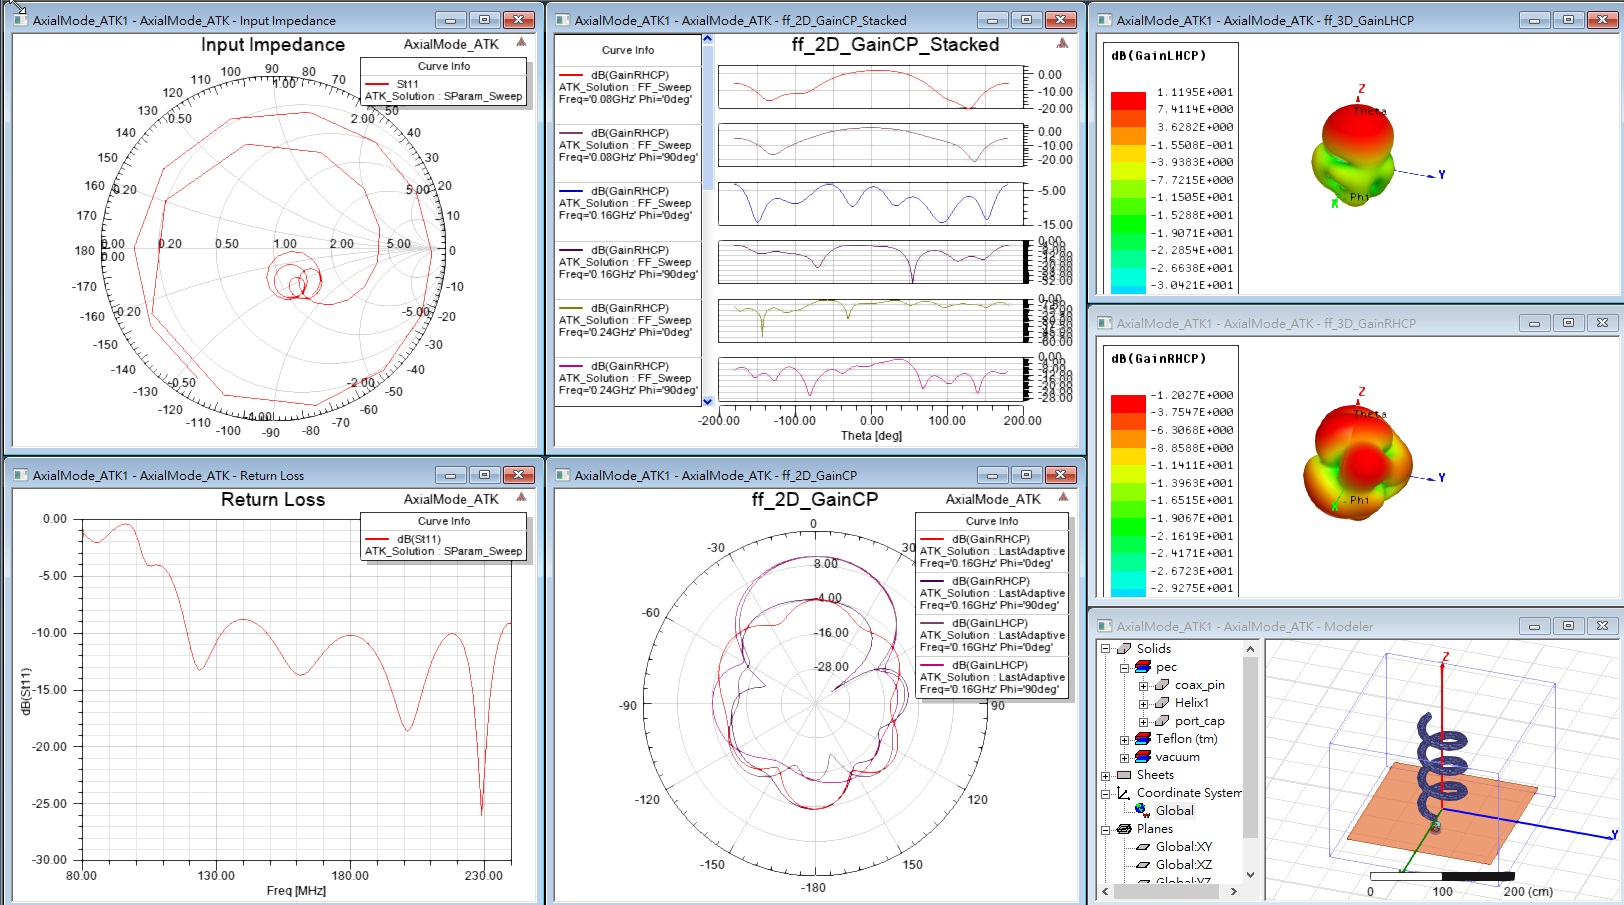Viewport: 1624px width, 905px height.
Task: Select dB(GainLHCP) Phi='0deg' curve in ff_2D_GainCP legend
Action: [x=992, y=635]
